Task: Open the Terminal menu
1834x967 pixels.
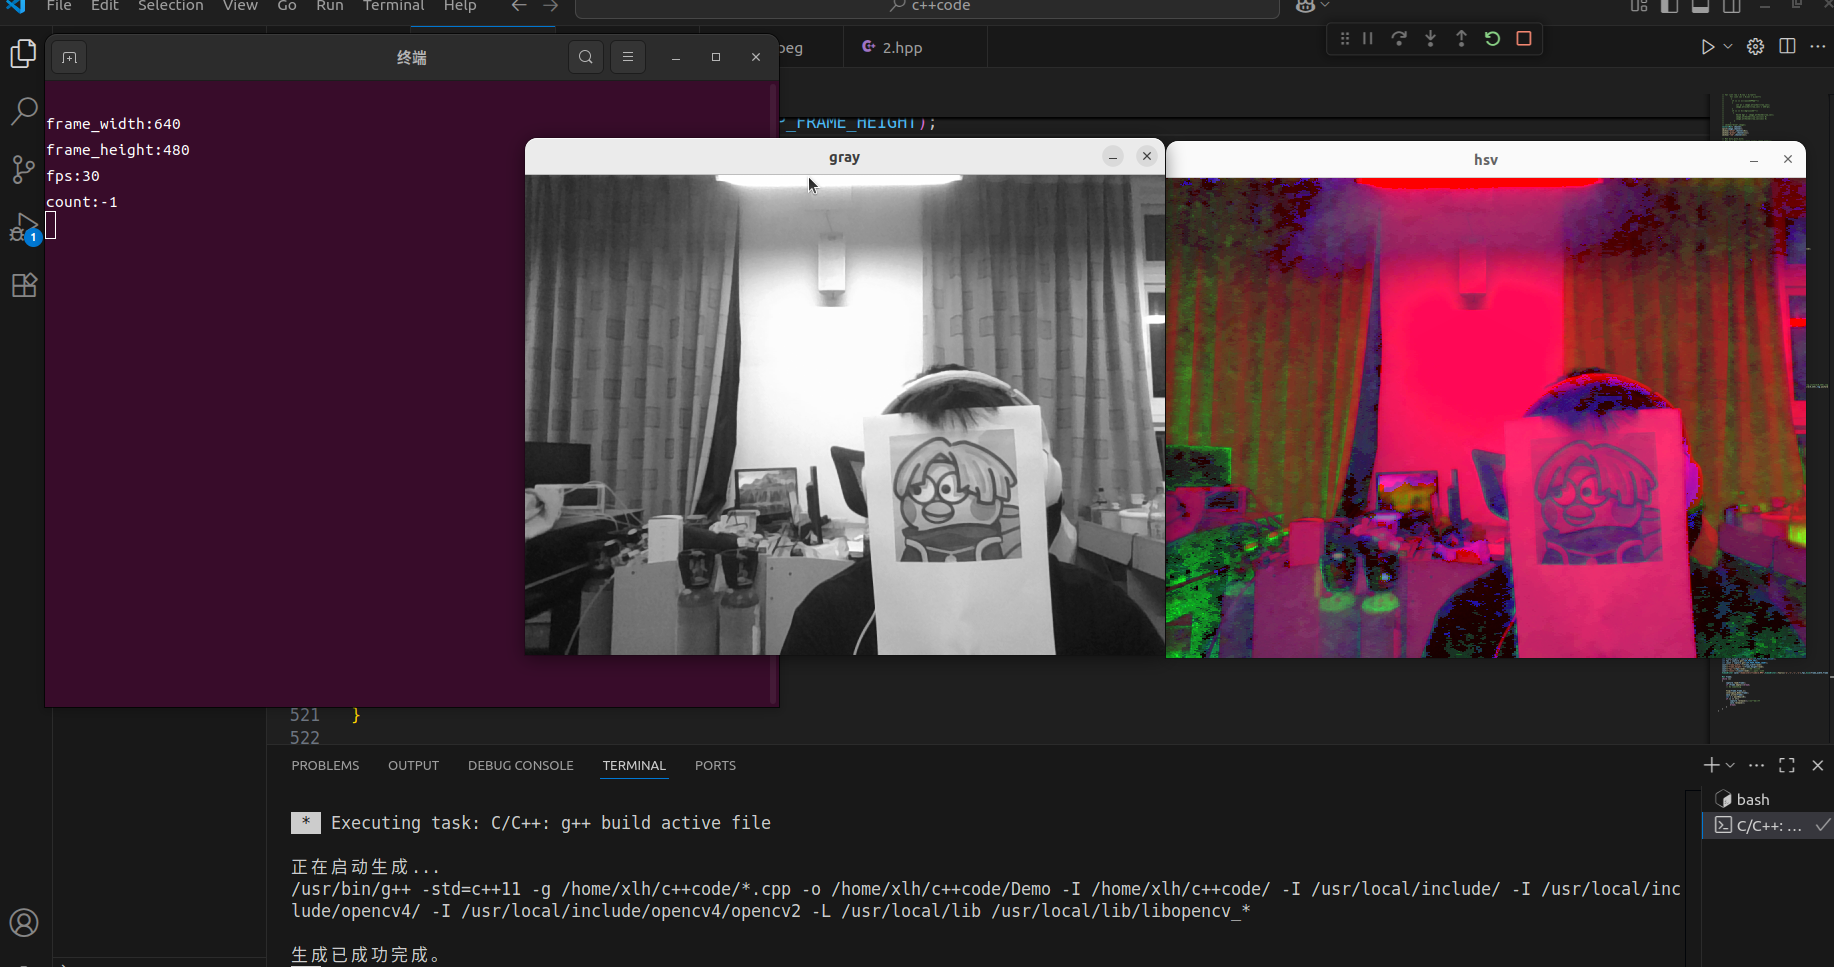Action: (x=394, y=6)
